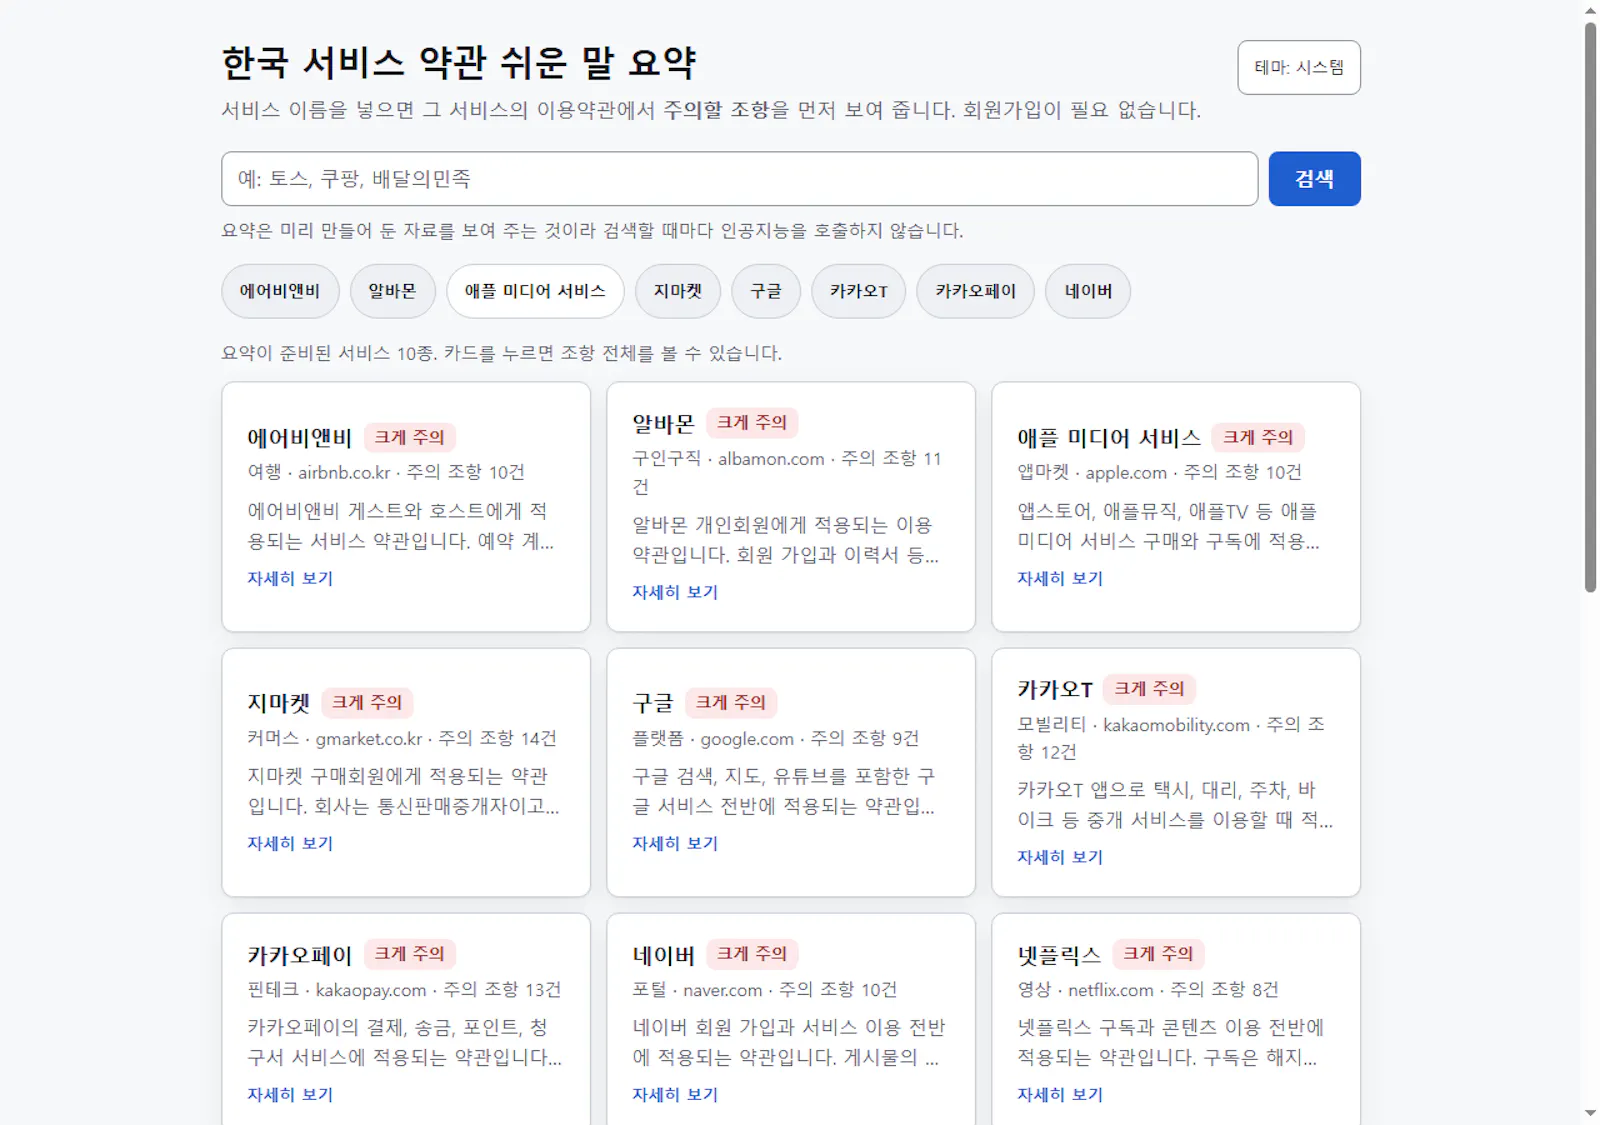The height and width of the screenshot is (1125, 1600).
Task: Click the 애플 미디어 서비스 card title
Action: point(1109,438)
